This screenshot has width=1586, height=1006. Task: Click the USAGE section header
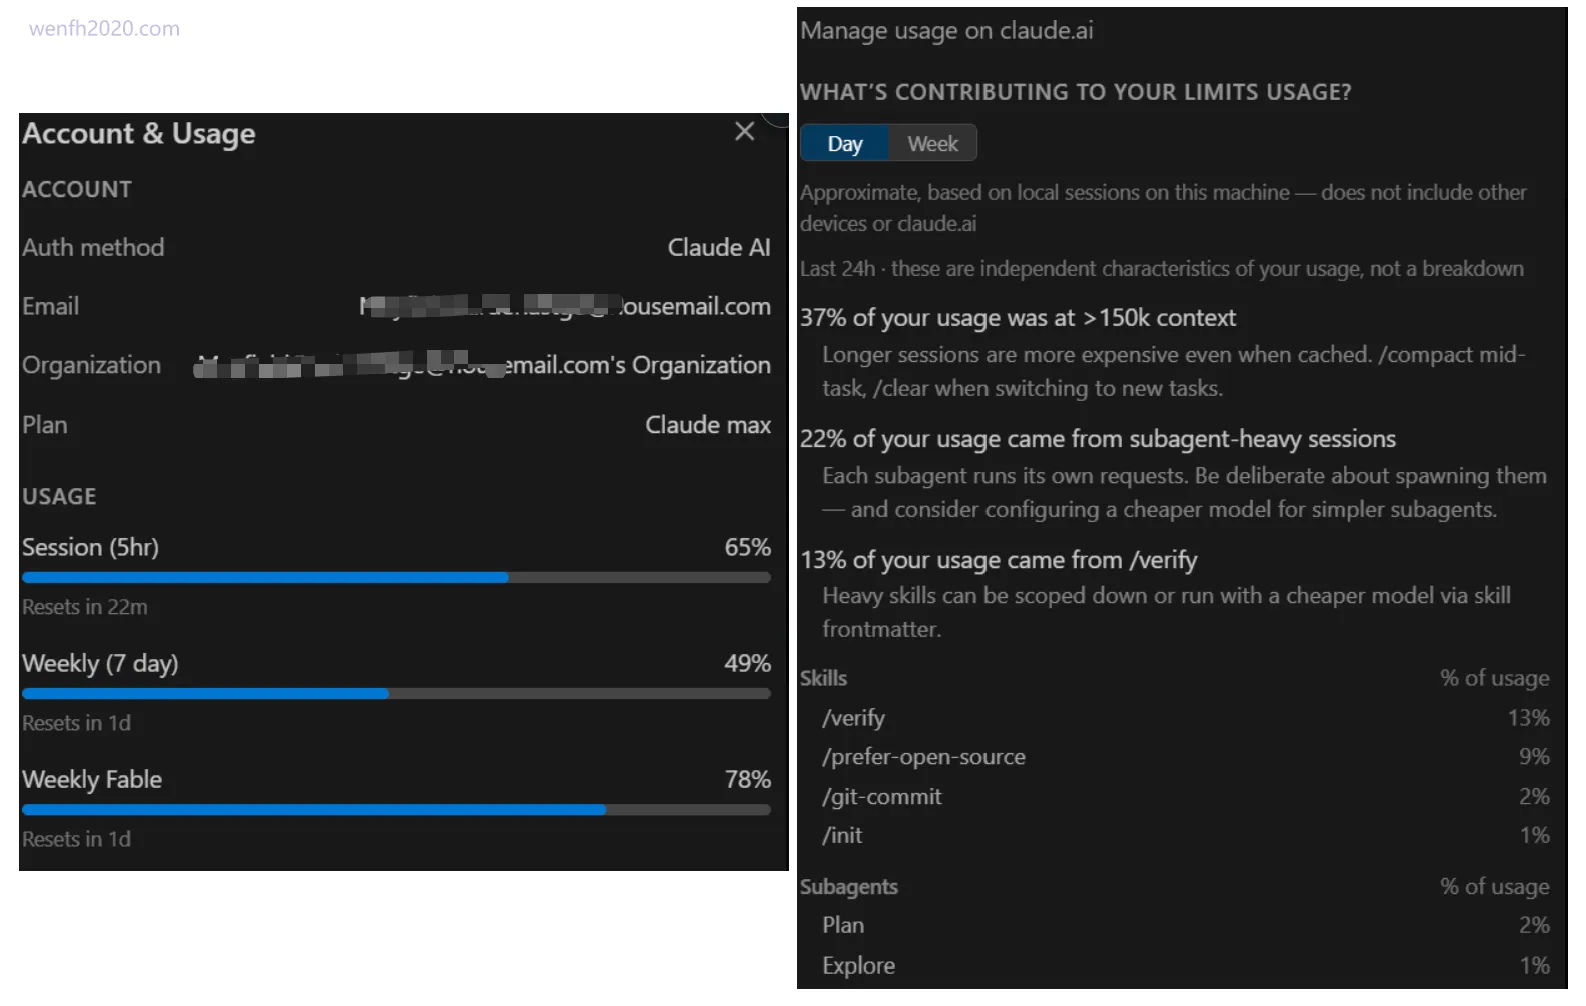[59, 497]
